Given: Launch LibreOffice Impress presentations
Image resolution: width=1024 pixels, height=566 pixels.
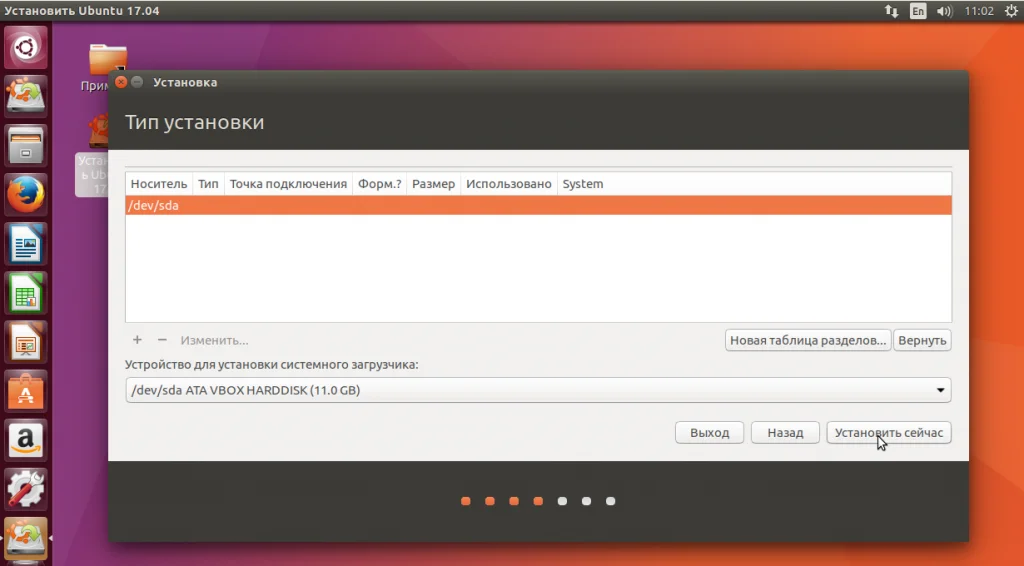Looking at the screenshot, I should (x=25, y=342).
